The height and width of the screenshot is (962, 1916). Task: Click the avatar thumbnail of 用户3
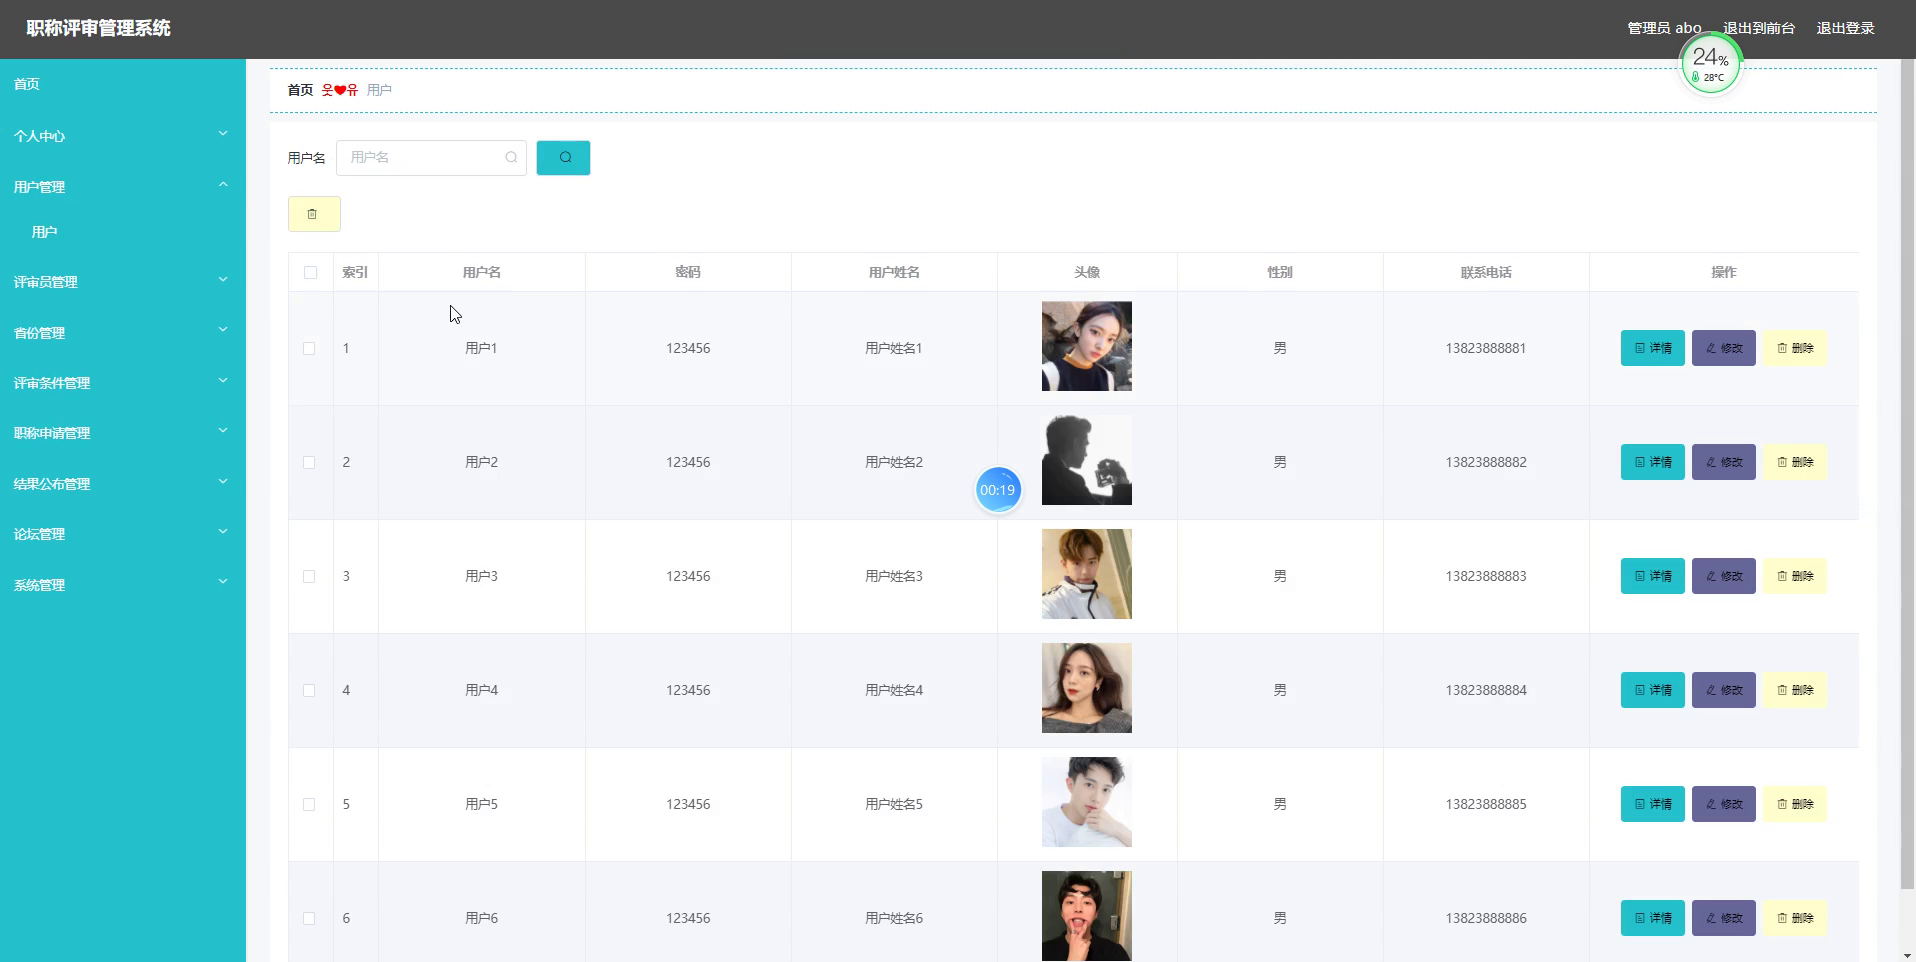pyautogui.click(x=1087, y=574)
